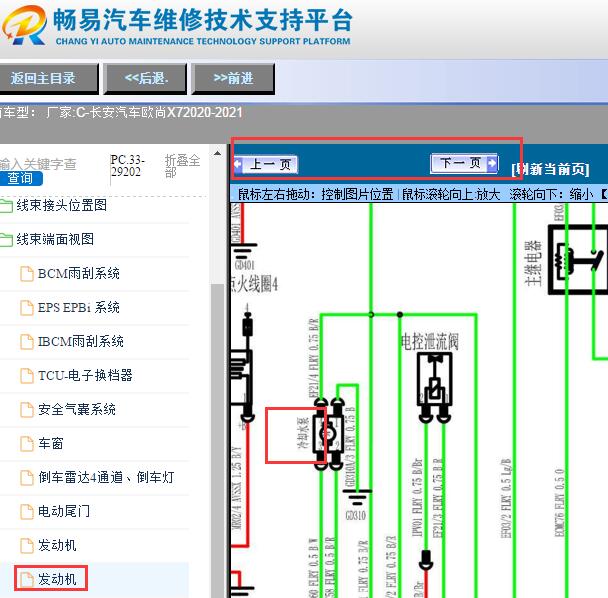Image resolution: width=608 pixels, height=598 pixels.
Task: Click file icon beside 倒车雷达4通道、倒车灯
Action: (27, 478)
